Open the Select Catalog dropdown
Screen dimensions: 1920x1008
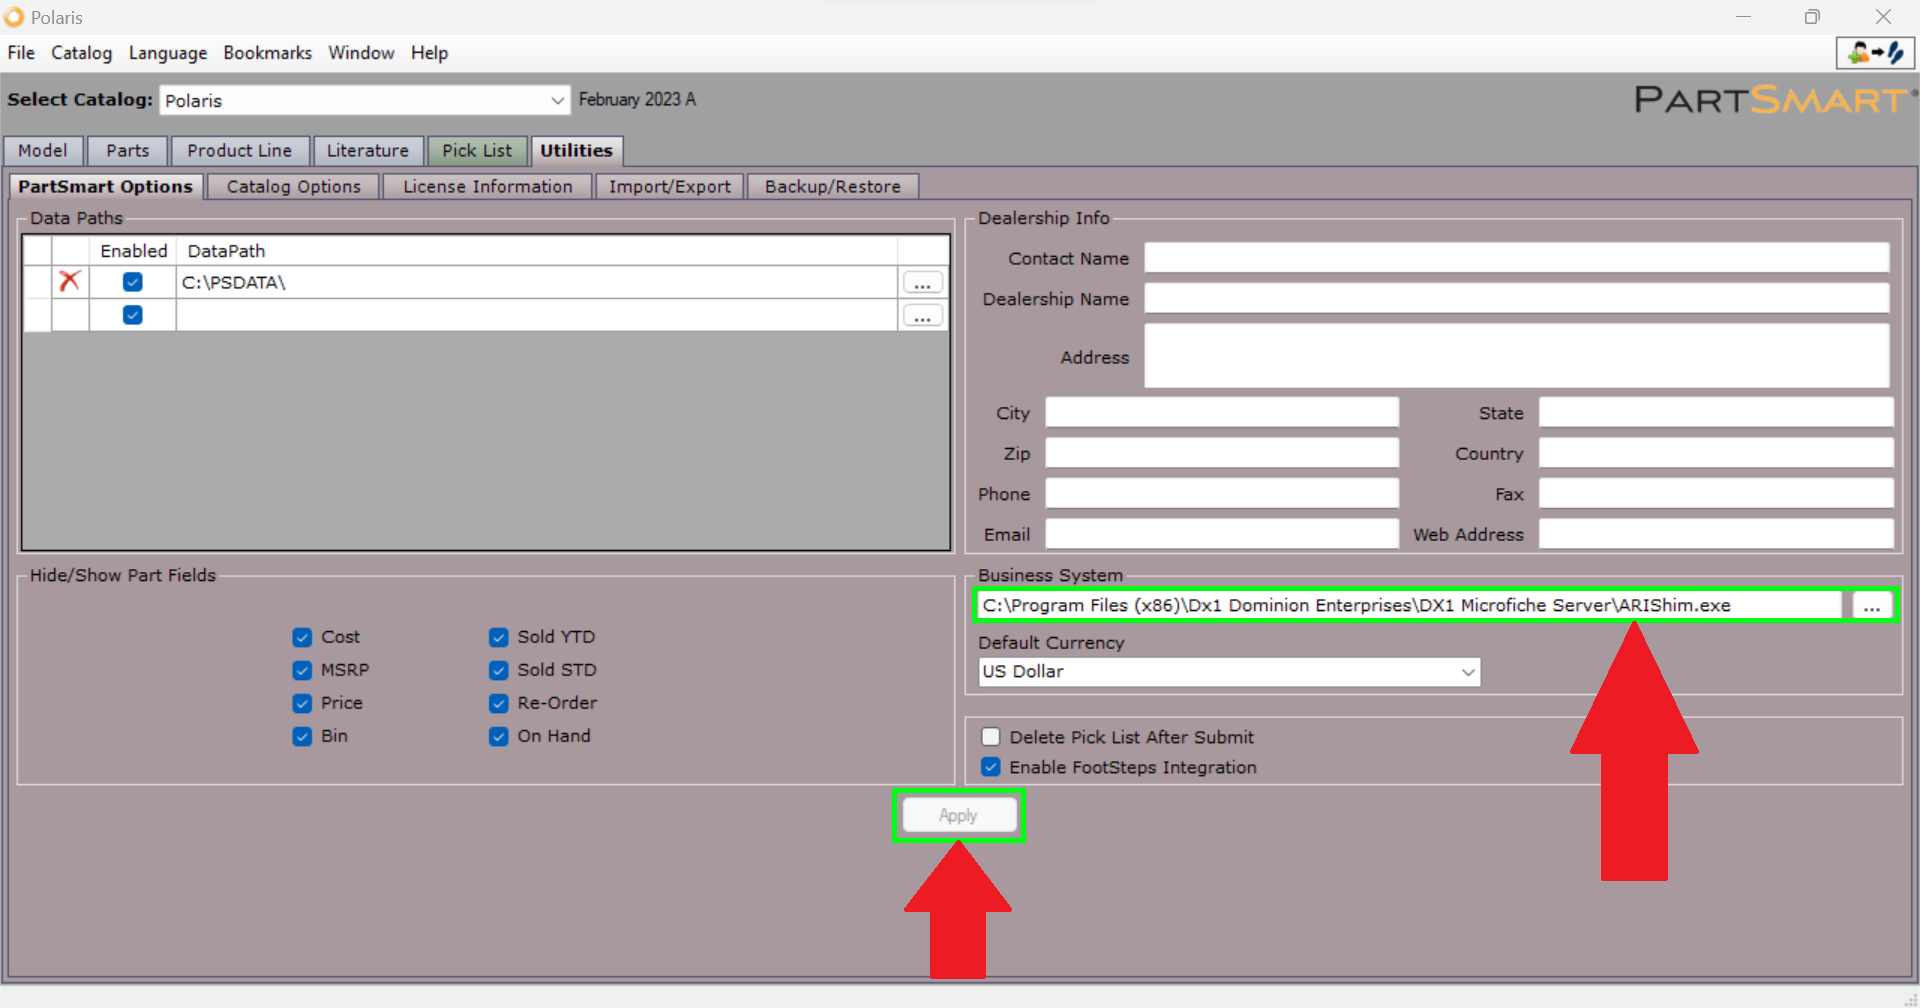(x=557, y=100)
